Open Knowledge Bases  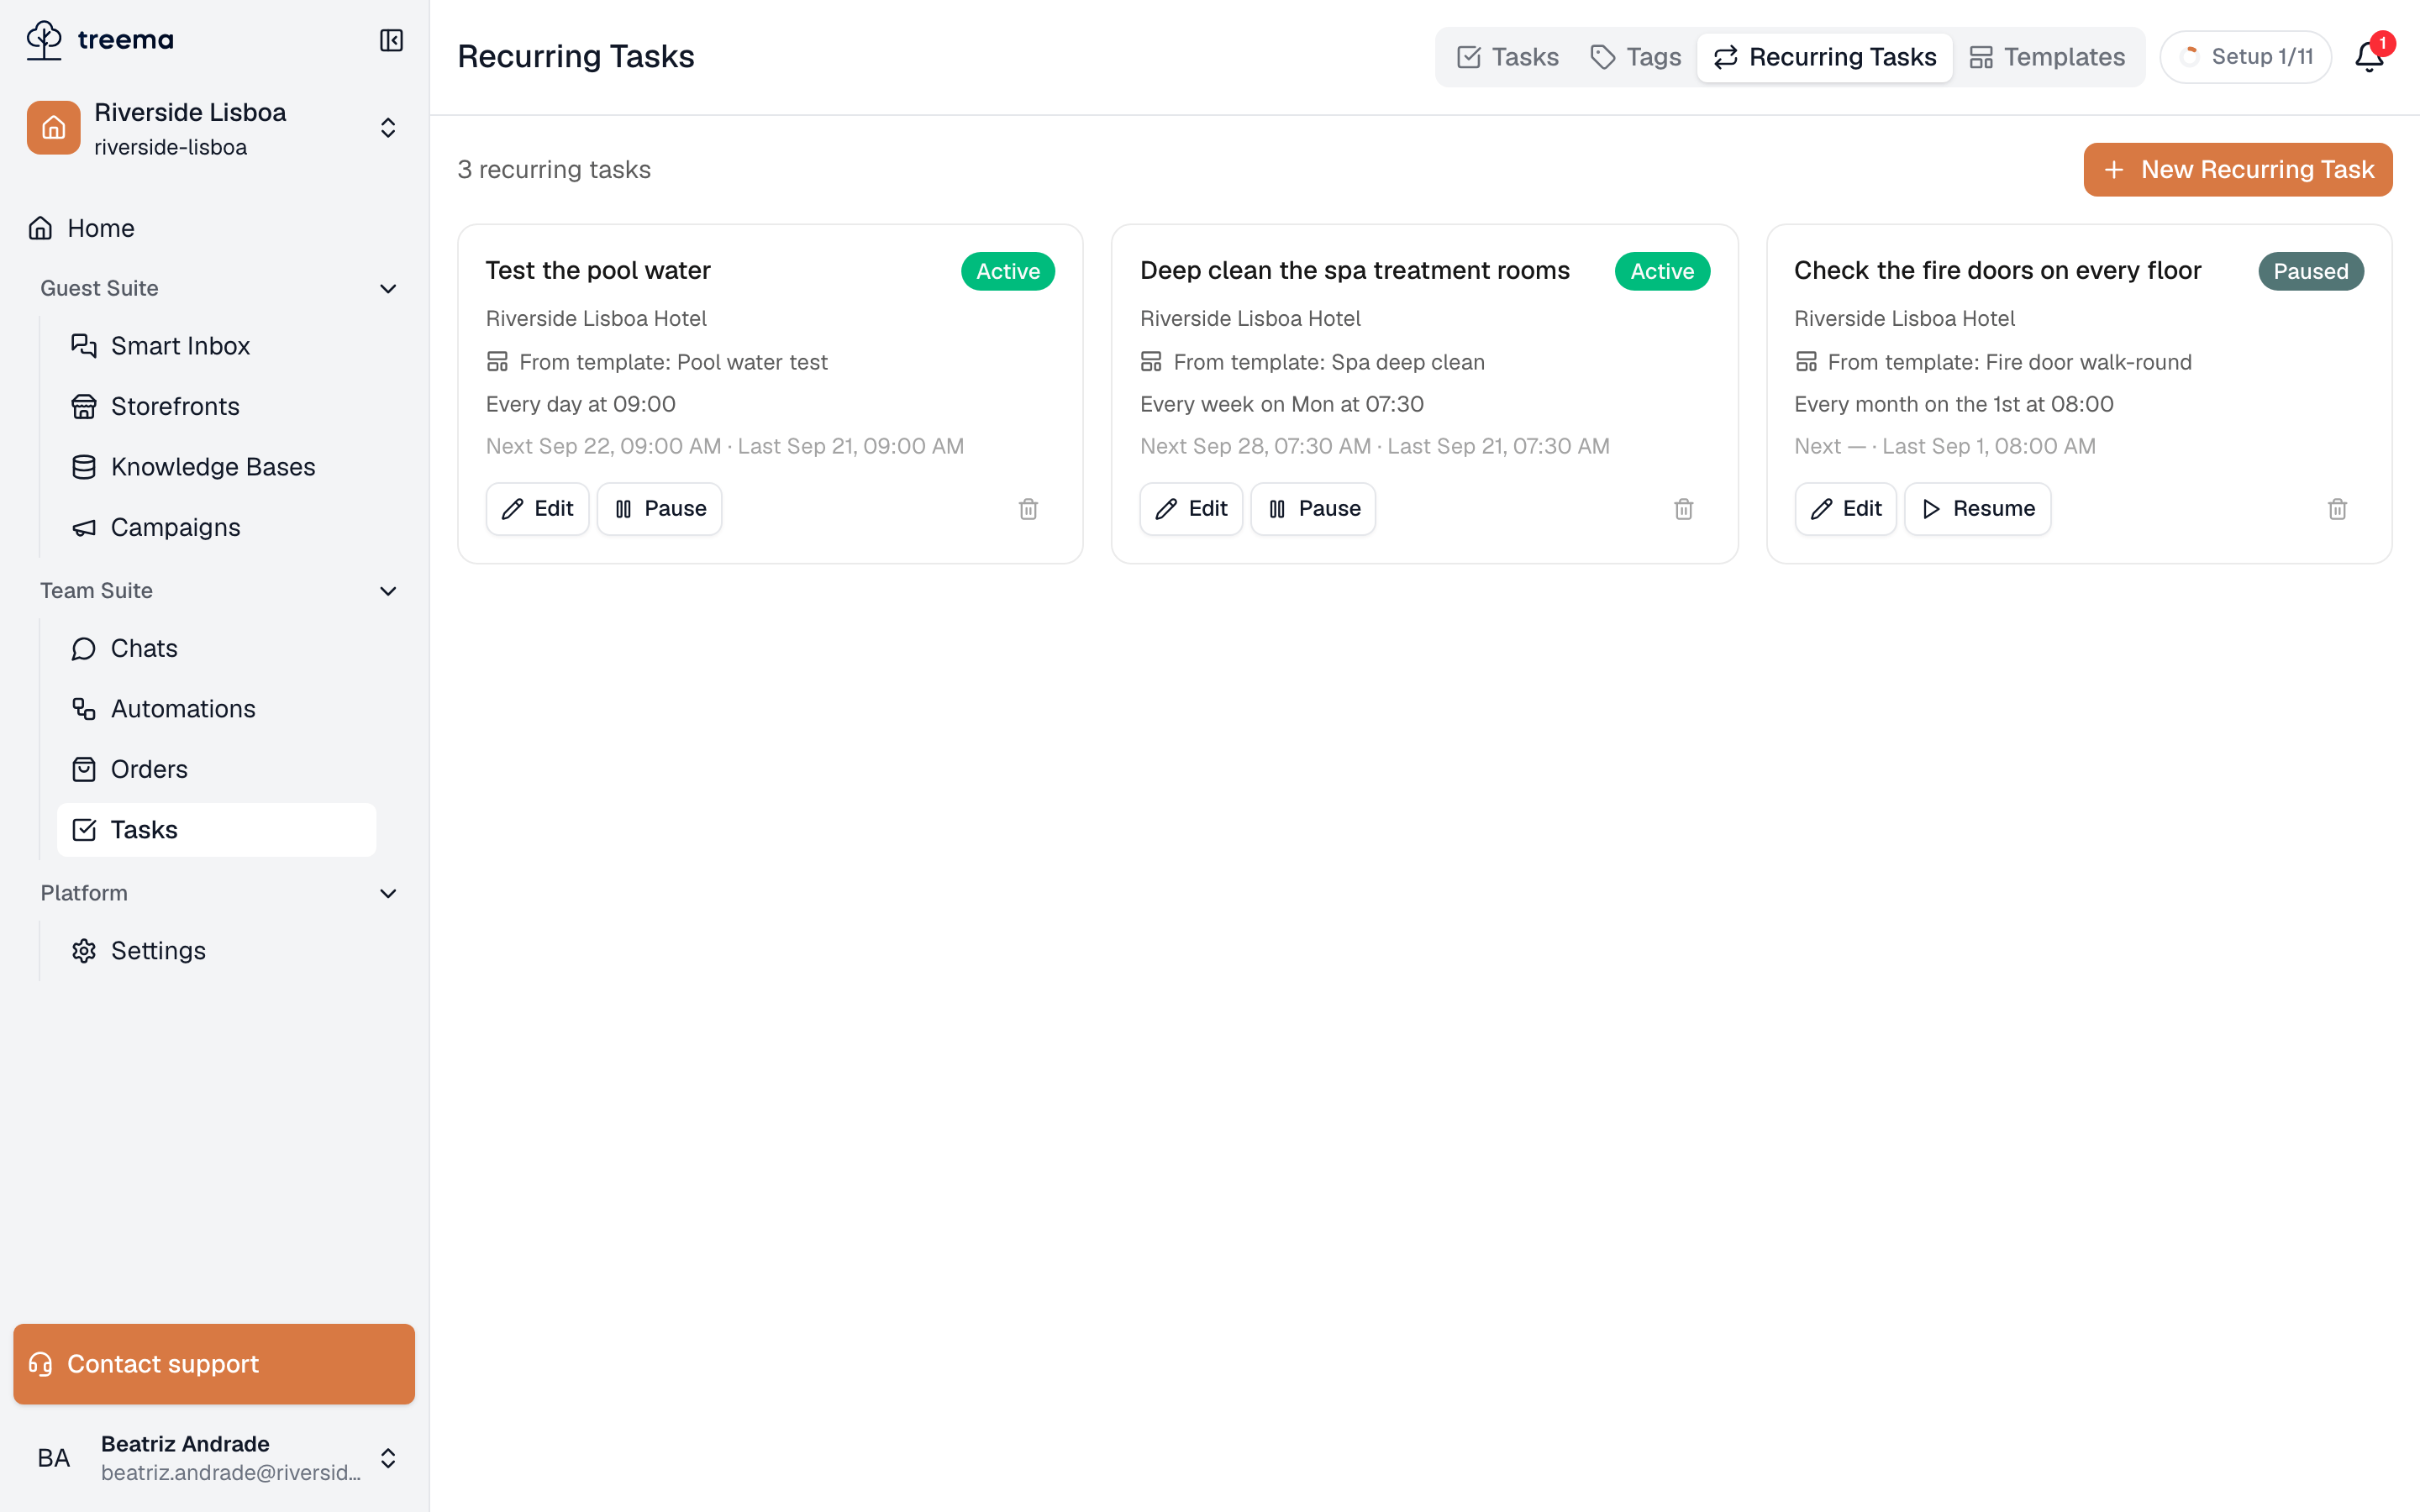(x=216, y=467)
